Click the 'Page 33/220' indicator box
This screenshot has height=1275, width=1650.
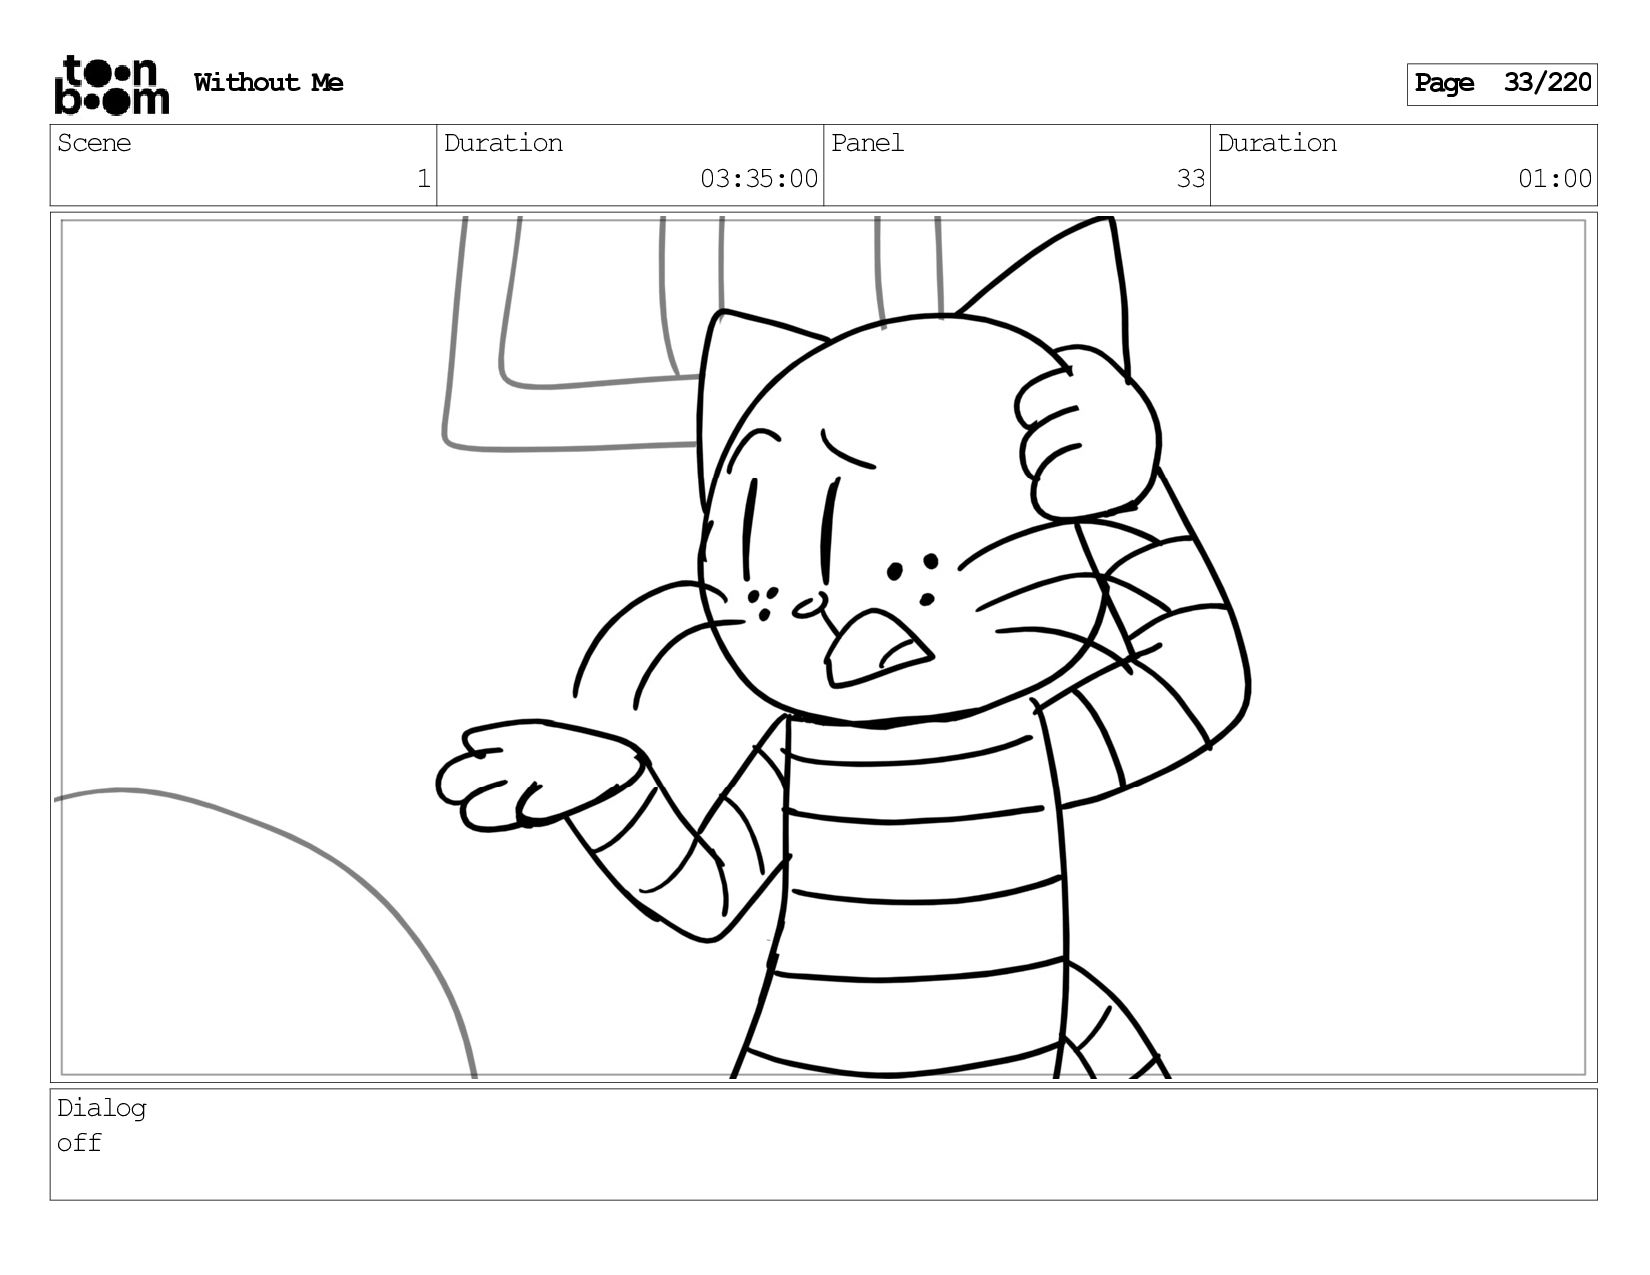click(1502, 84)
